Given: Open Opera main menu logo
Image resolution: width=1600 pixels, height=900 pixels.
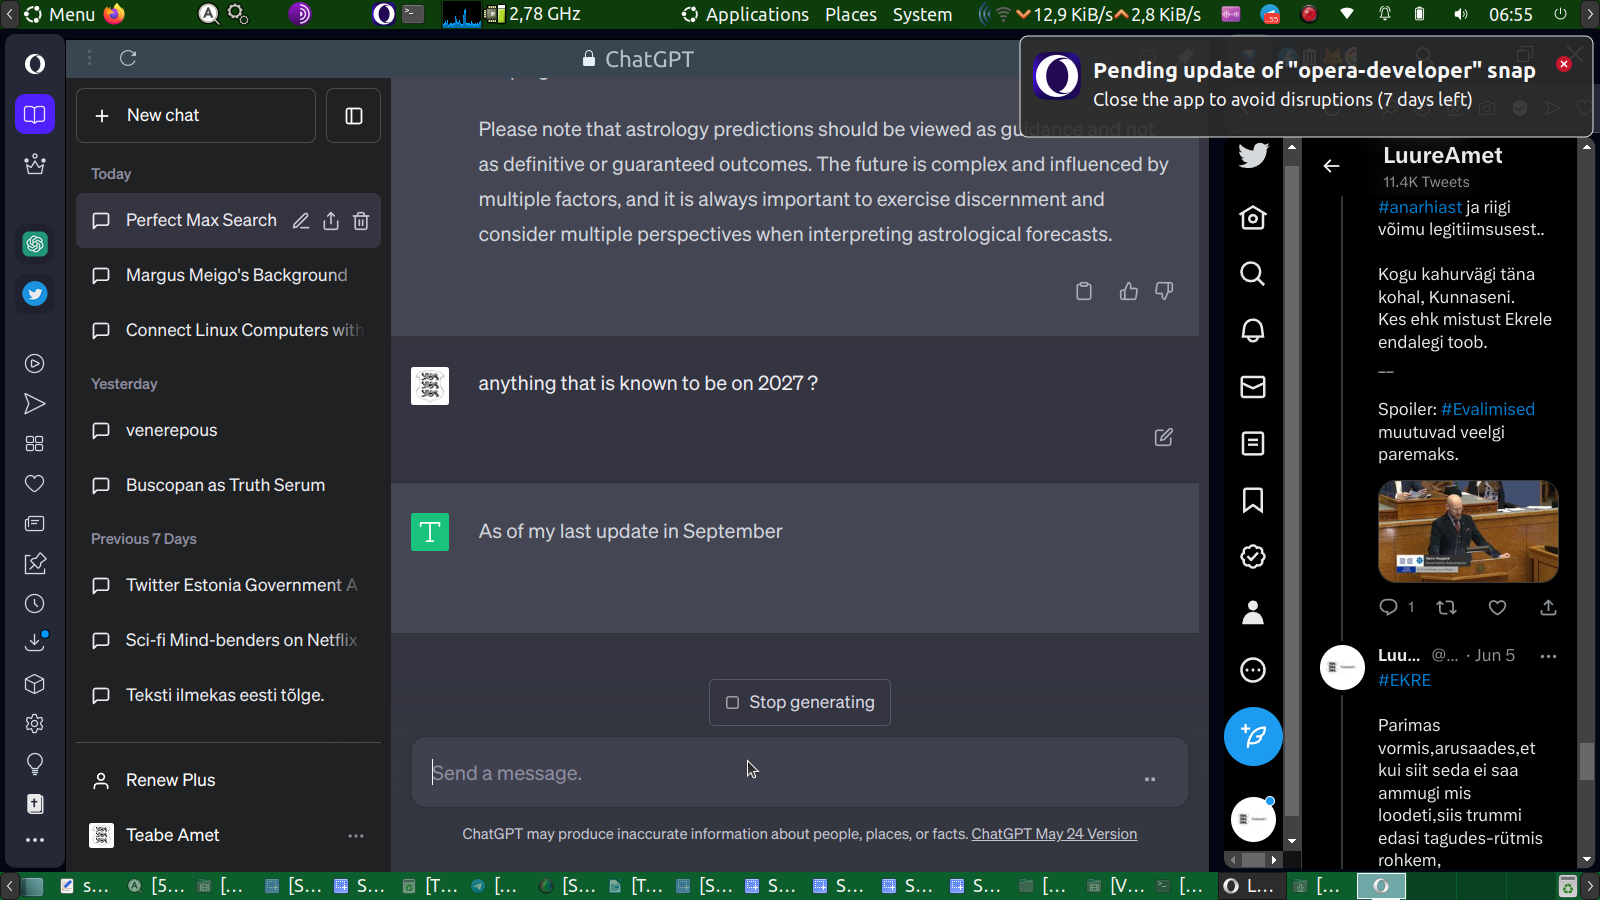Looking at the screenshot, I should (35, 64).
